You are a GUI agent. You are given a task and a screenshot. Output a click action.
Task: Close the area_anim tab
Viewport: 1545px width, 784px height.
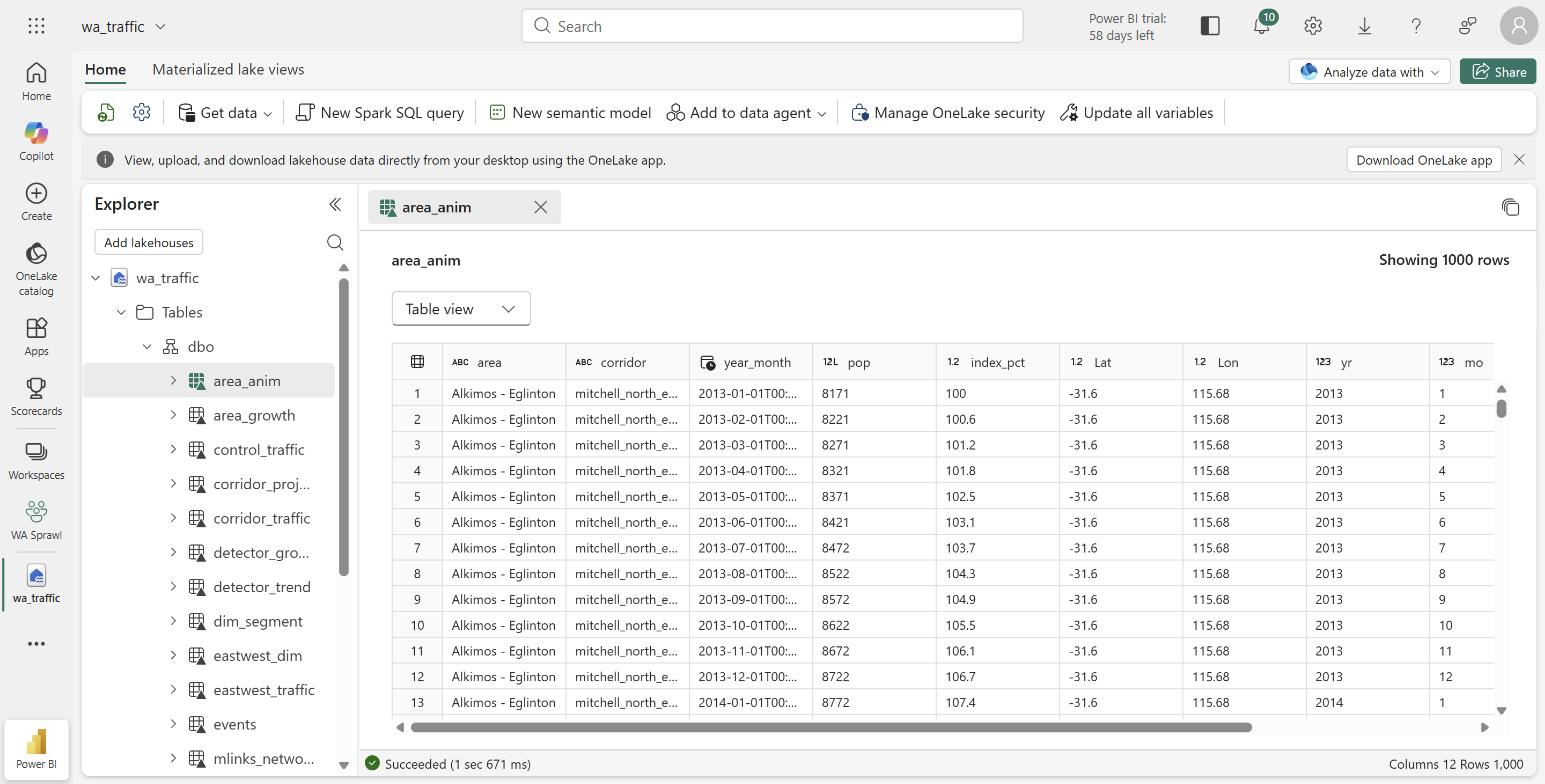tap(541, 207)
